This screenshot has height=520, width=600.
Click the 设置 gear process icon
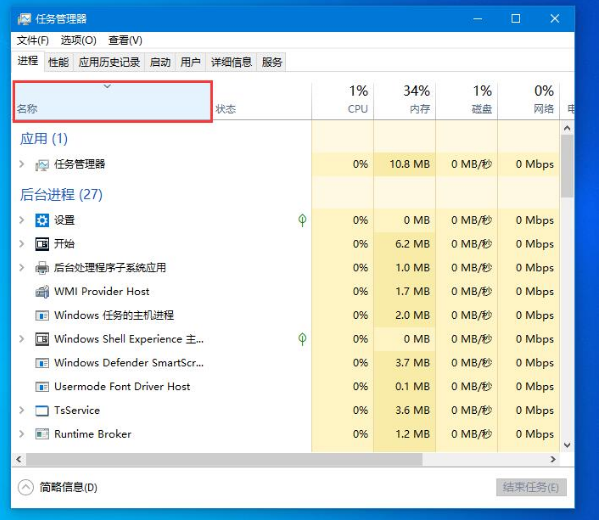[x=42, y=220]
